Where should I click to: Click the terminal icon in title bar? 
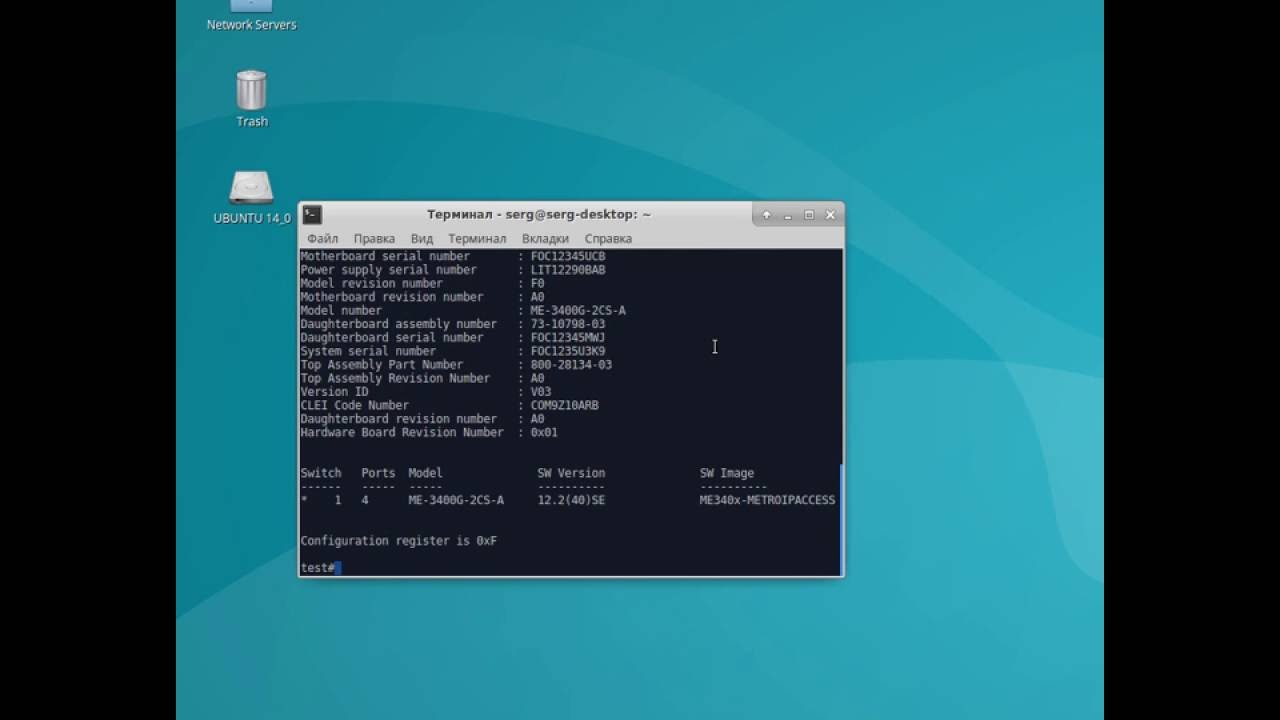coord(312,214)
